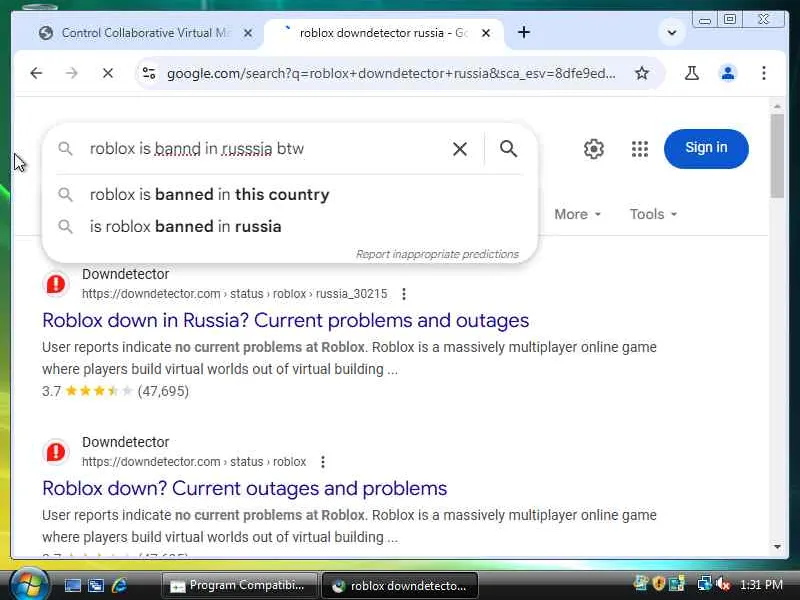Click Report inappropriate predictions
Screen dimensions: 800x600
click(437, 254)
